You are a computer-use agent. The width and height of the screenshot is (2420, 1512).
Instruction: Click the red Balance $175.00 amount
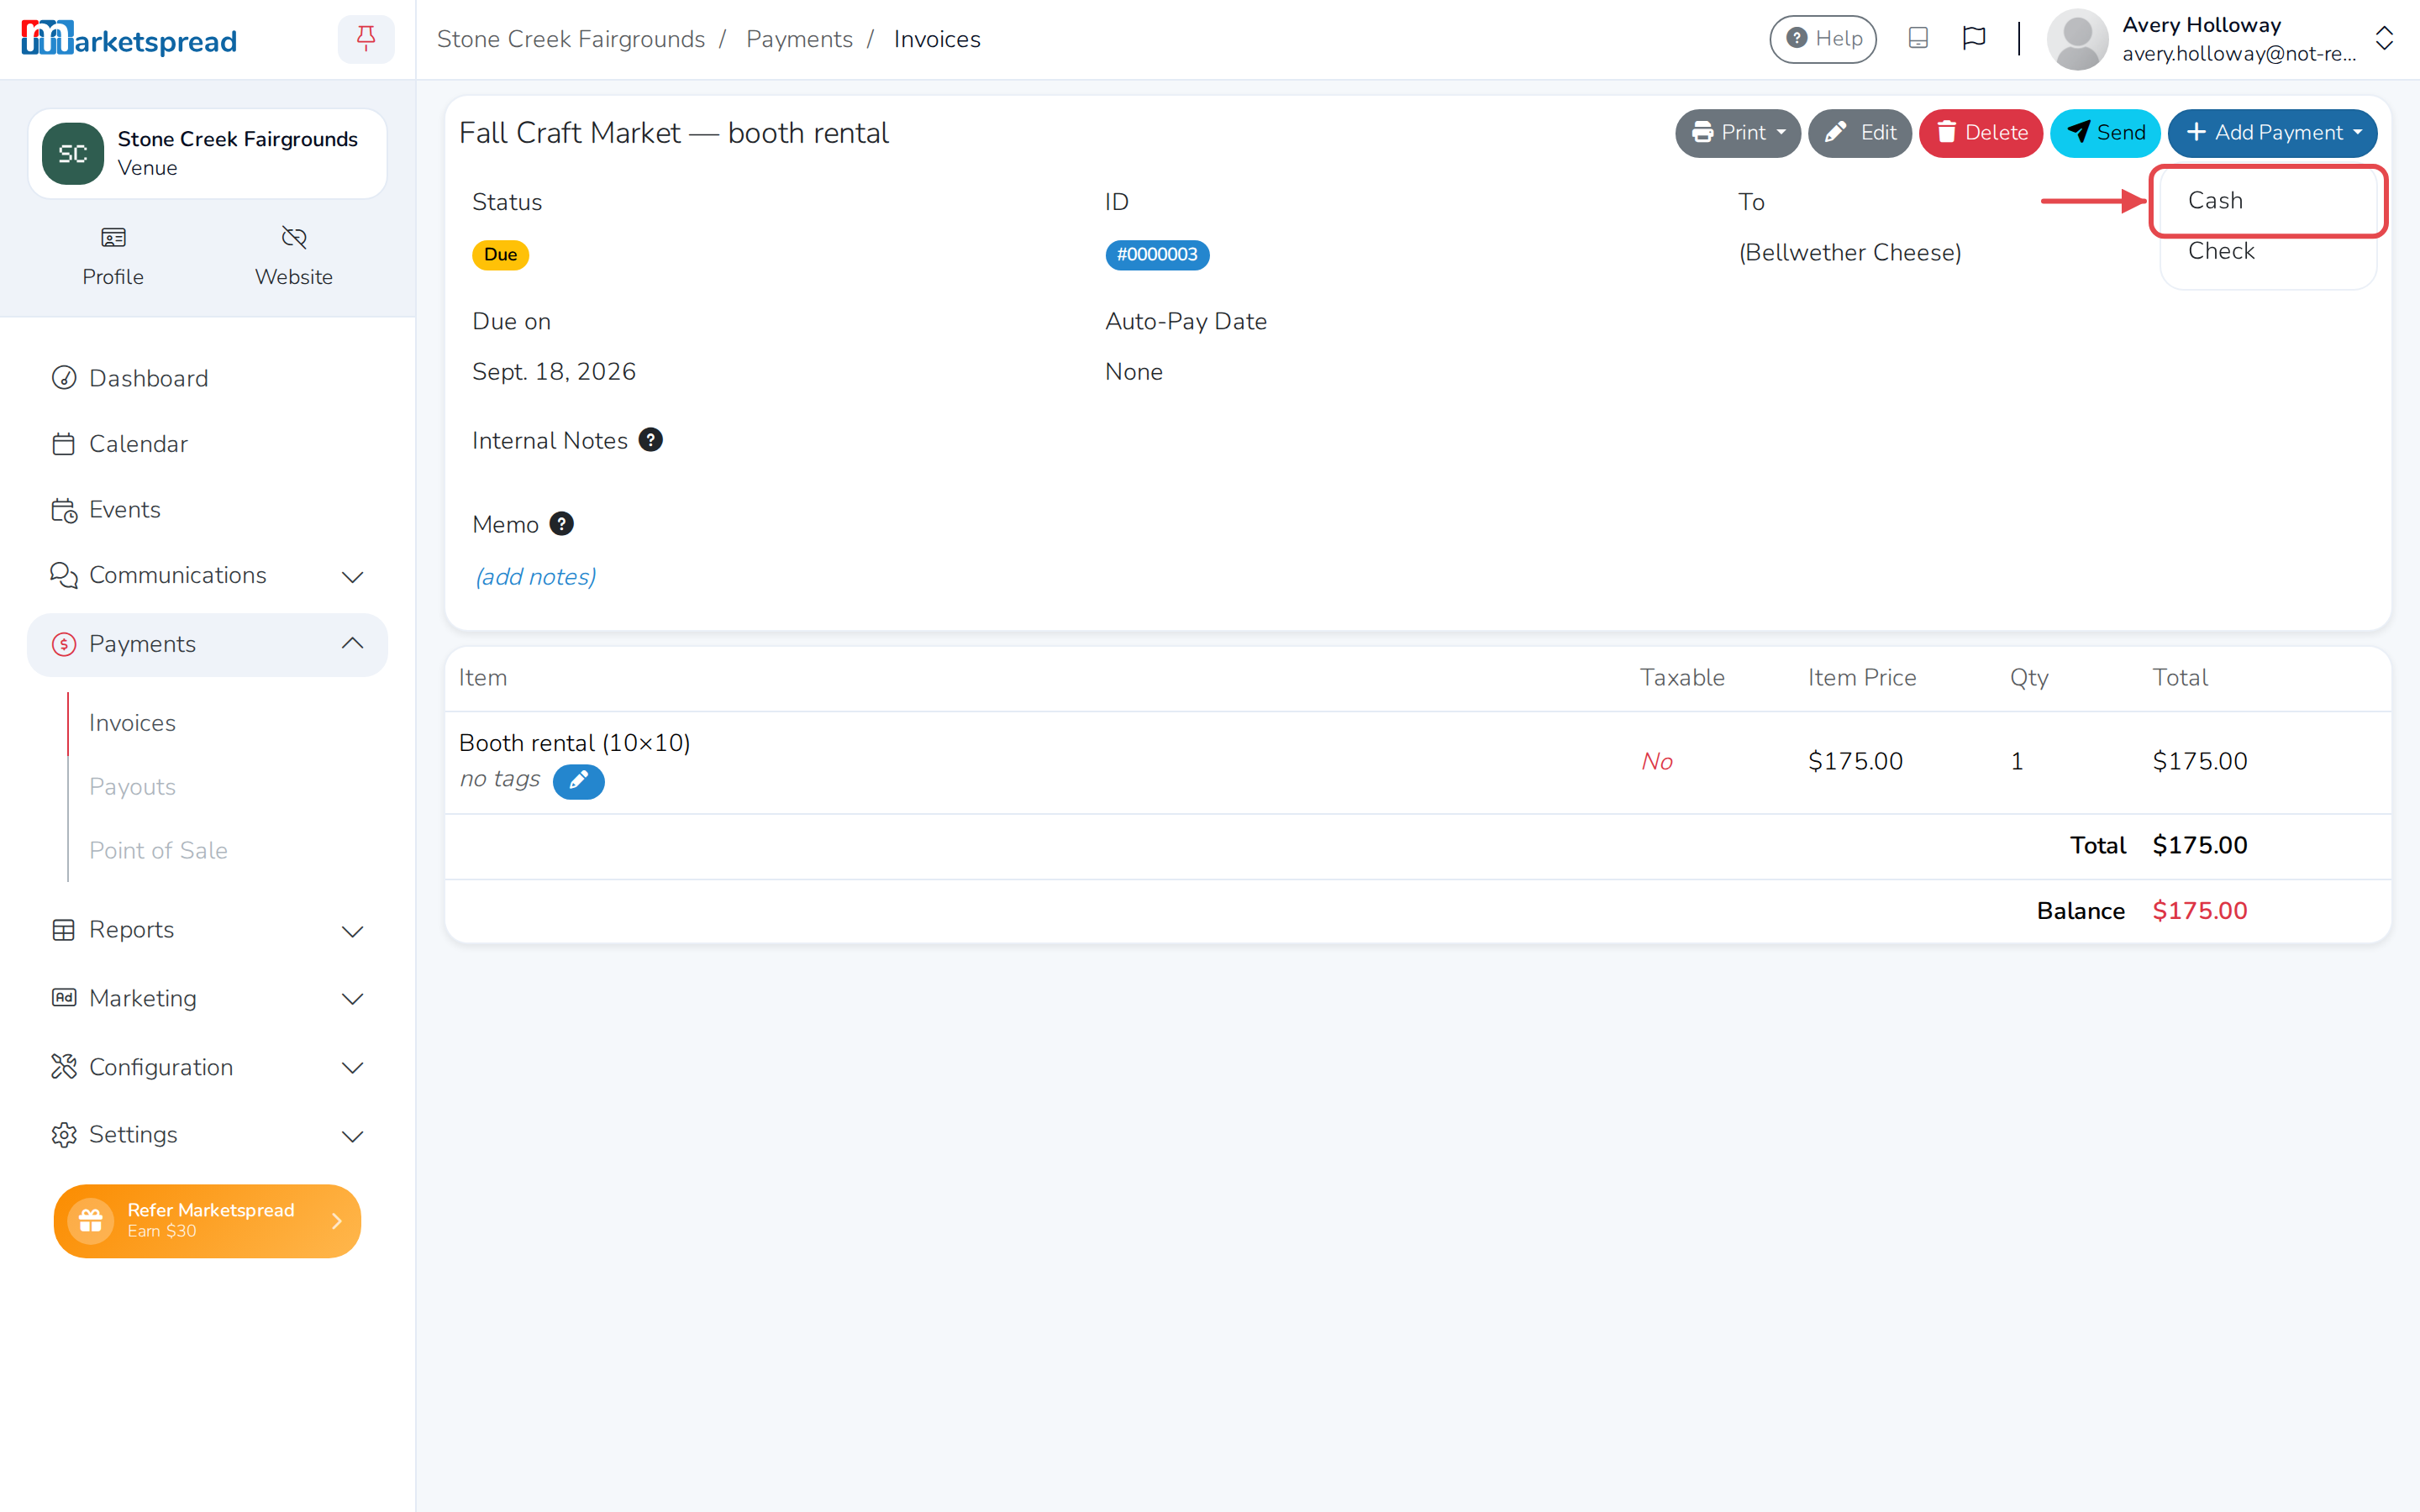[2200, 911]
